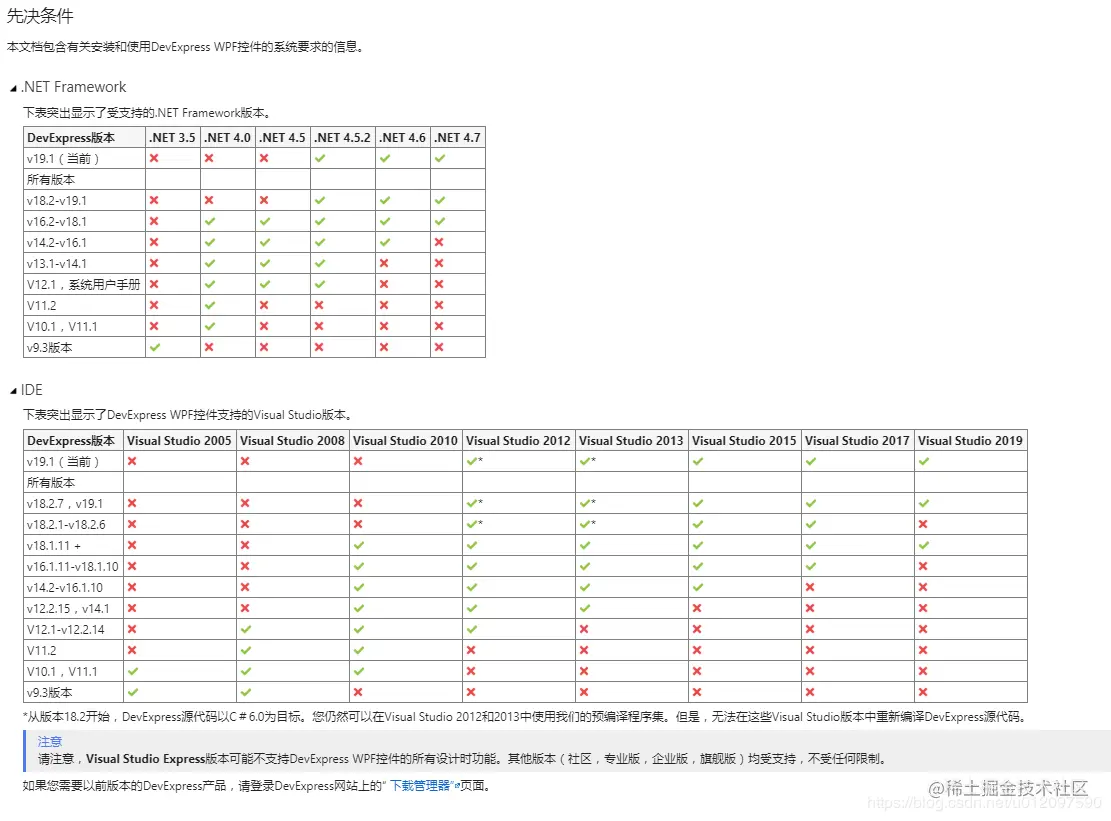This screenshot has width=1111, height=821.
Task: Click the red cross for V10.1，V11.1 under .NET 4.5
Action: [264, 326]
